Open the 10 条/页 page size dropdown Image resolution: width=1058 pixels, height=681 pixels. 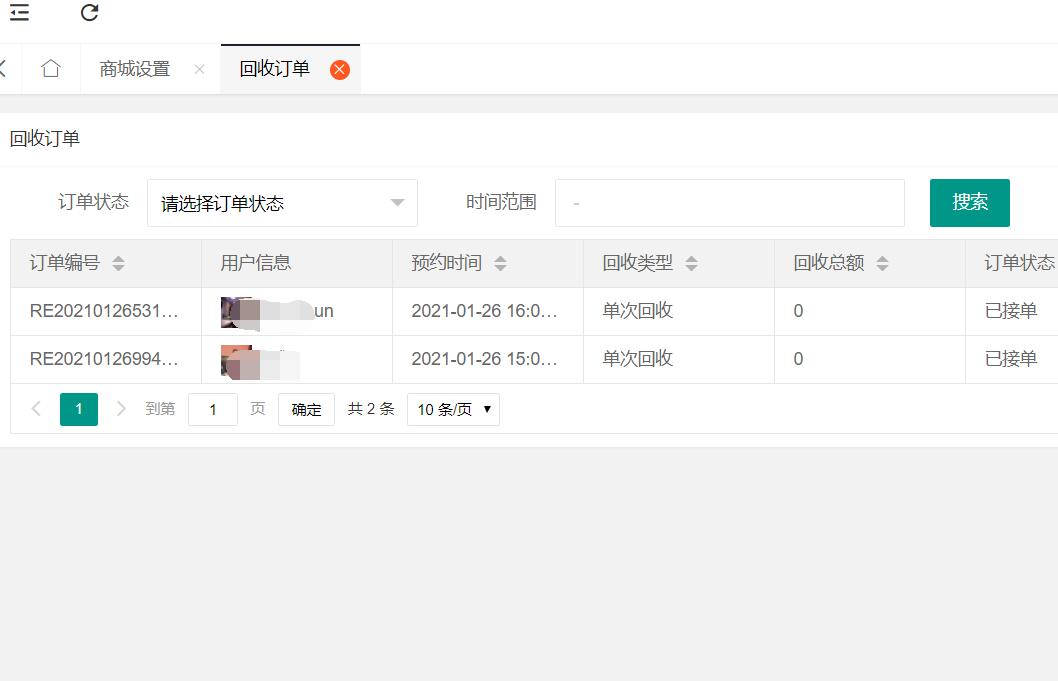[453, 409]
